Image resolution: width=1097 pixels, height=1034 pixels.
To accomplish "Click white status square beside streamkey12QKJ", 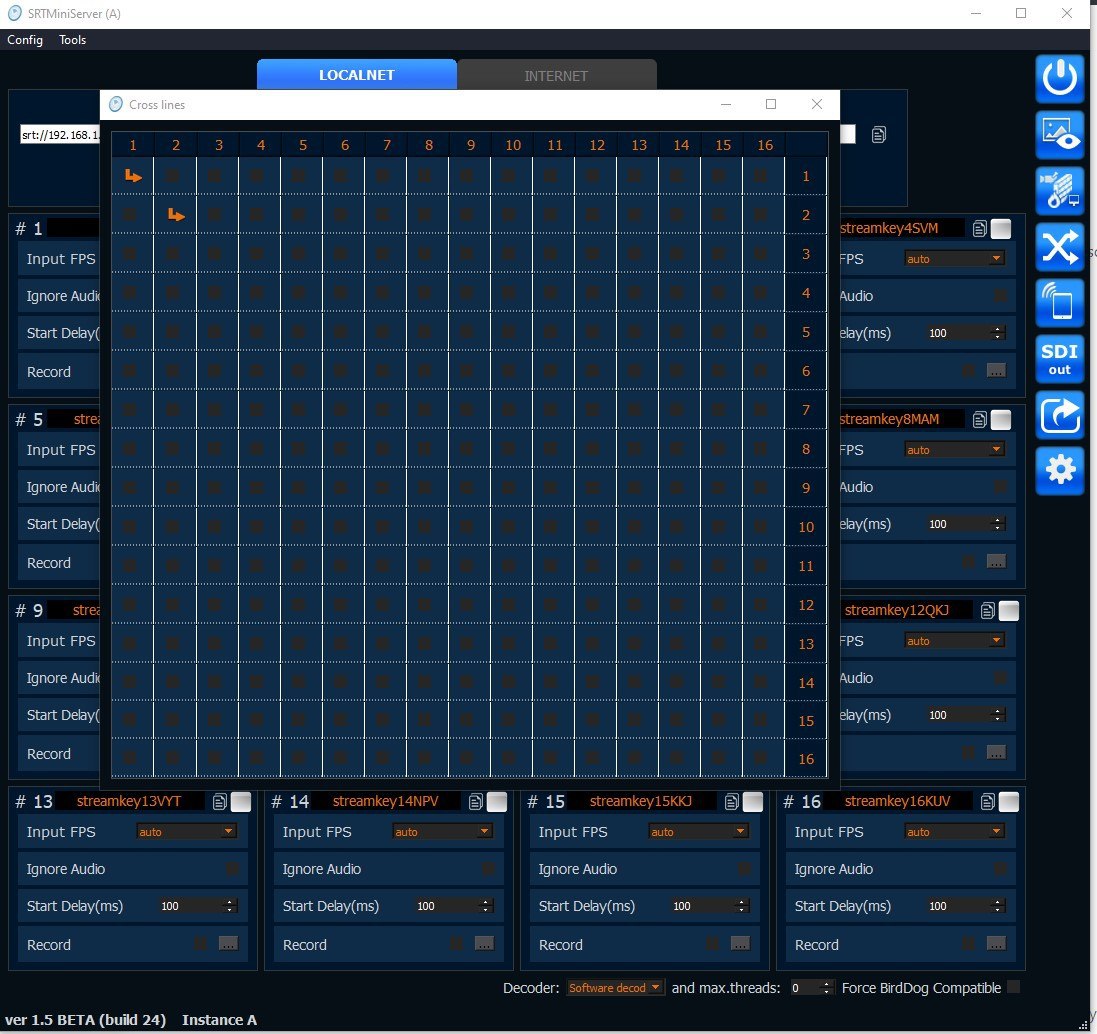I will click(1009, 611).
